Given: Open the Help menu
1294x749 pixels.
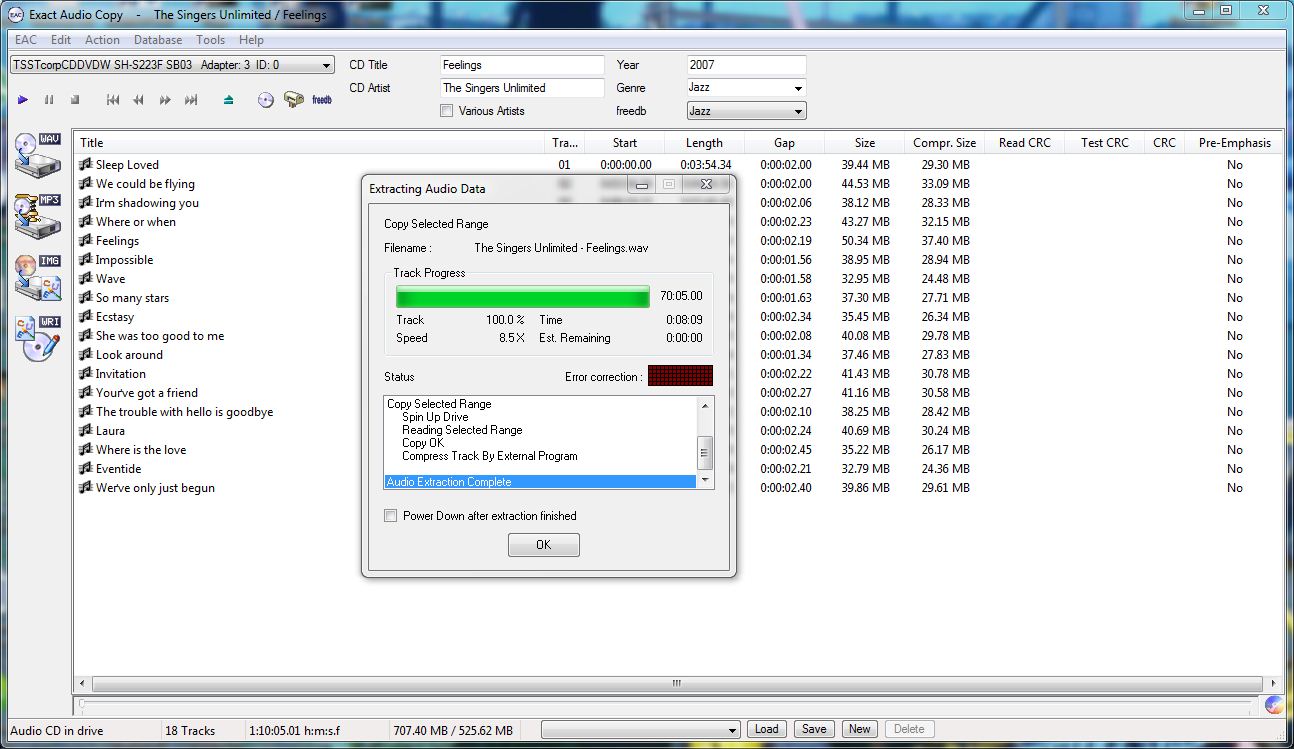Looking at the screenshot, I should pos(251,40).
